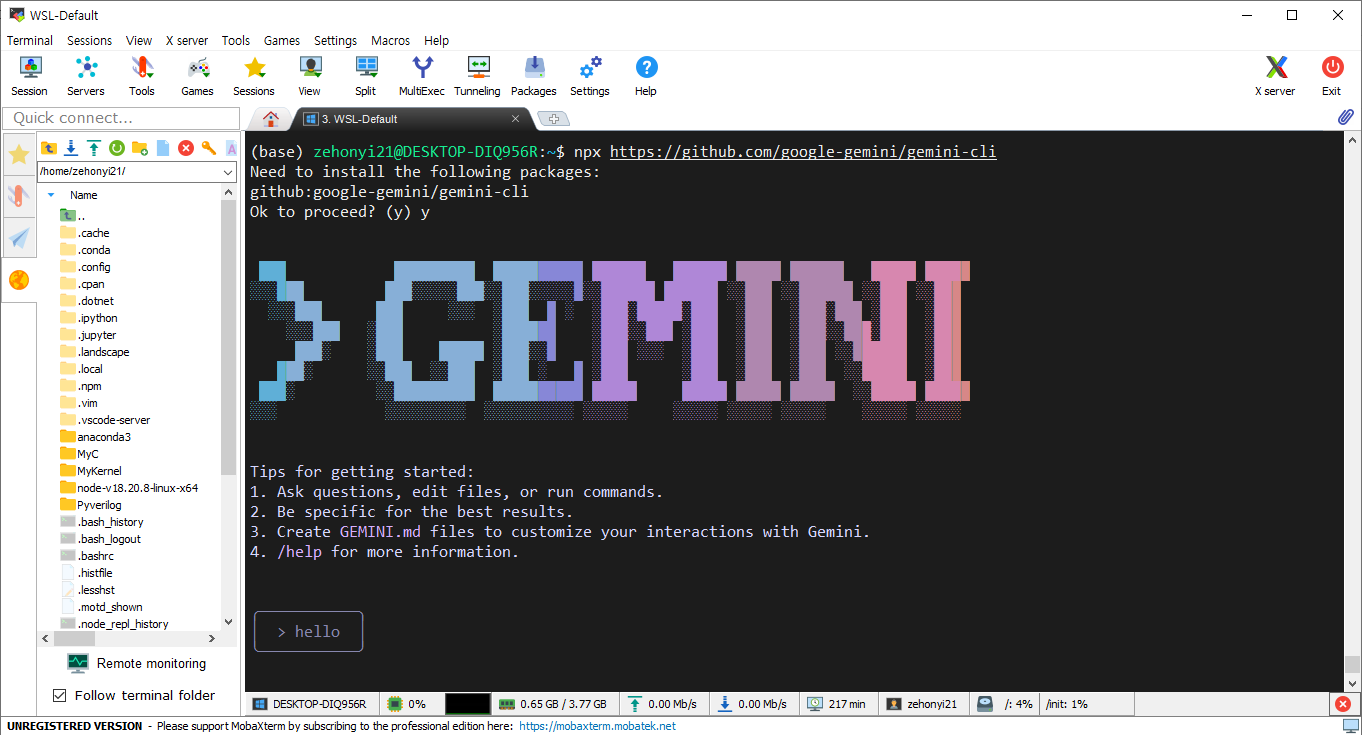This screenshot has width=1362, height=735.
Task: Close the WSL-Default tab
Action: tap(515, 119)
